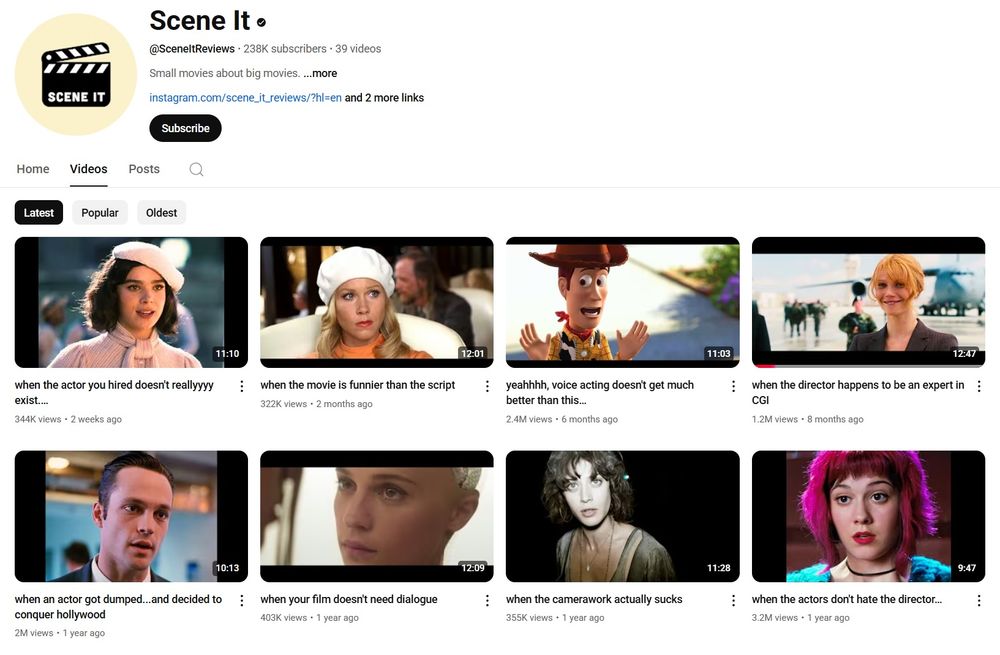Click '1.2M views' under CGI video
The height and width of the screenshot is (655, 1000).
(775, 420)
